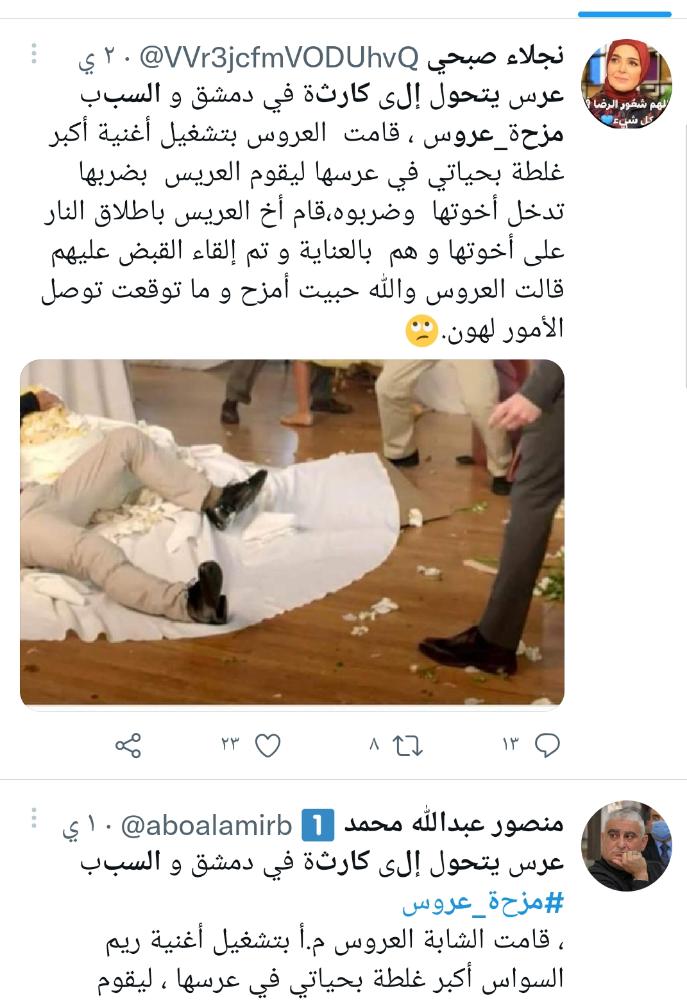Open display name منصور عبدالله محمد
The image size is (687, 1000).
(x=454, y=824)
